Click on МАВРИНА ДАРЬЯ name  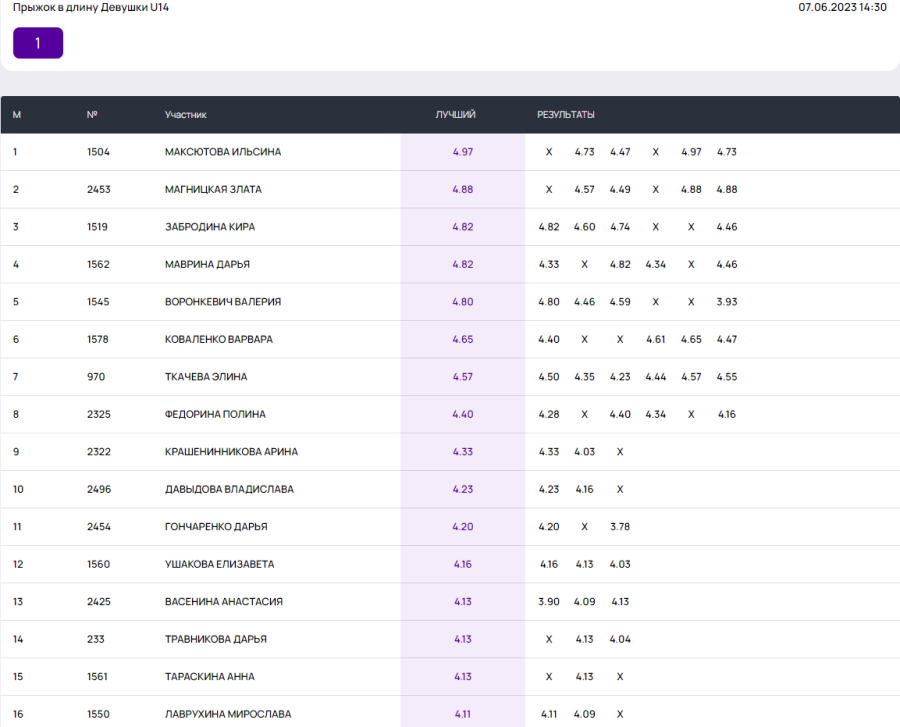[x=207, y=265]
